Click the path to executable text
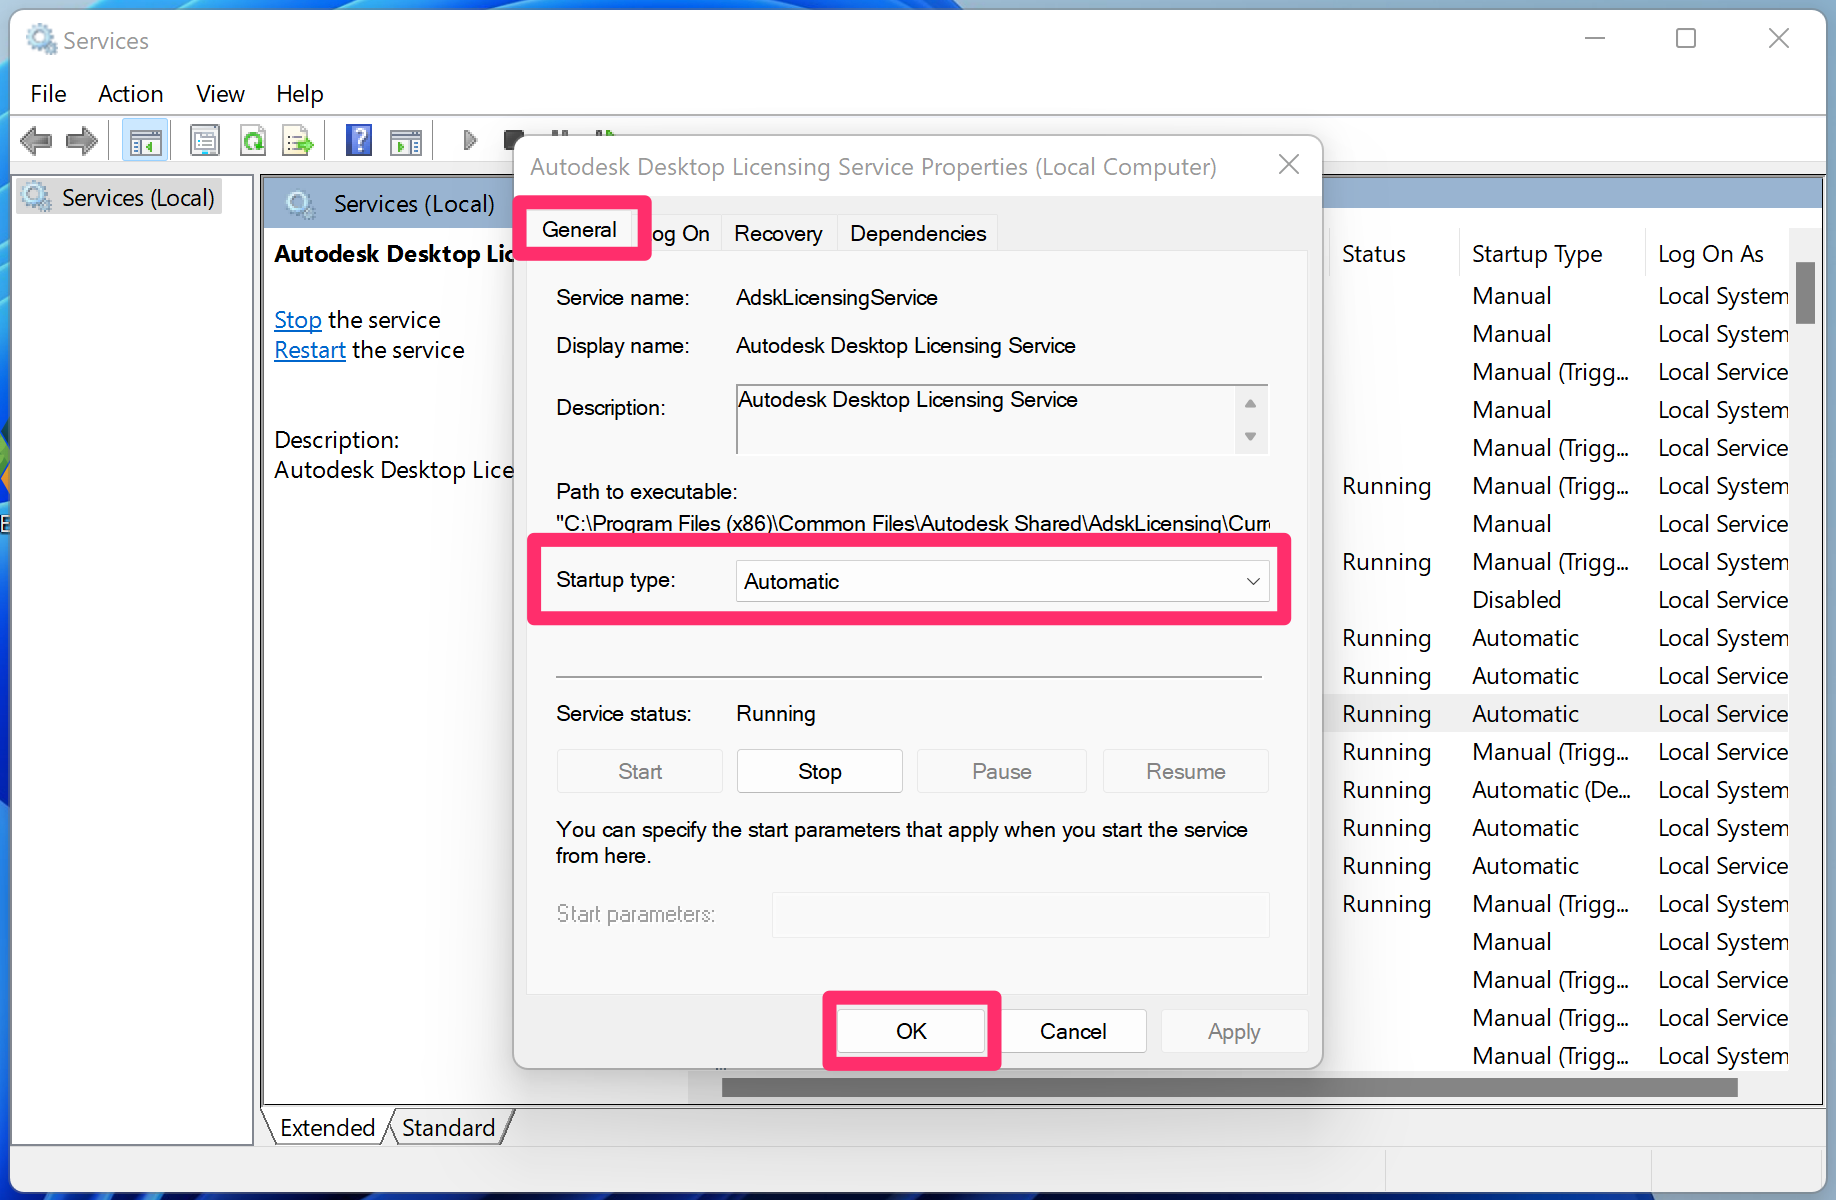 [x=913, y=523]
